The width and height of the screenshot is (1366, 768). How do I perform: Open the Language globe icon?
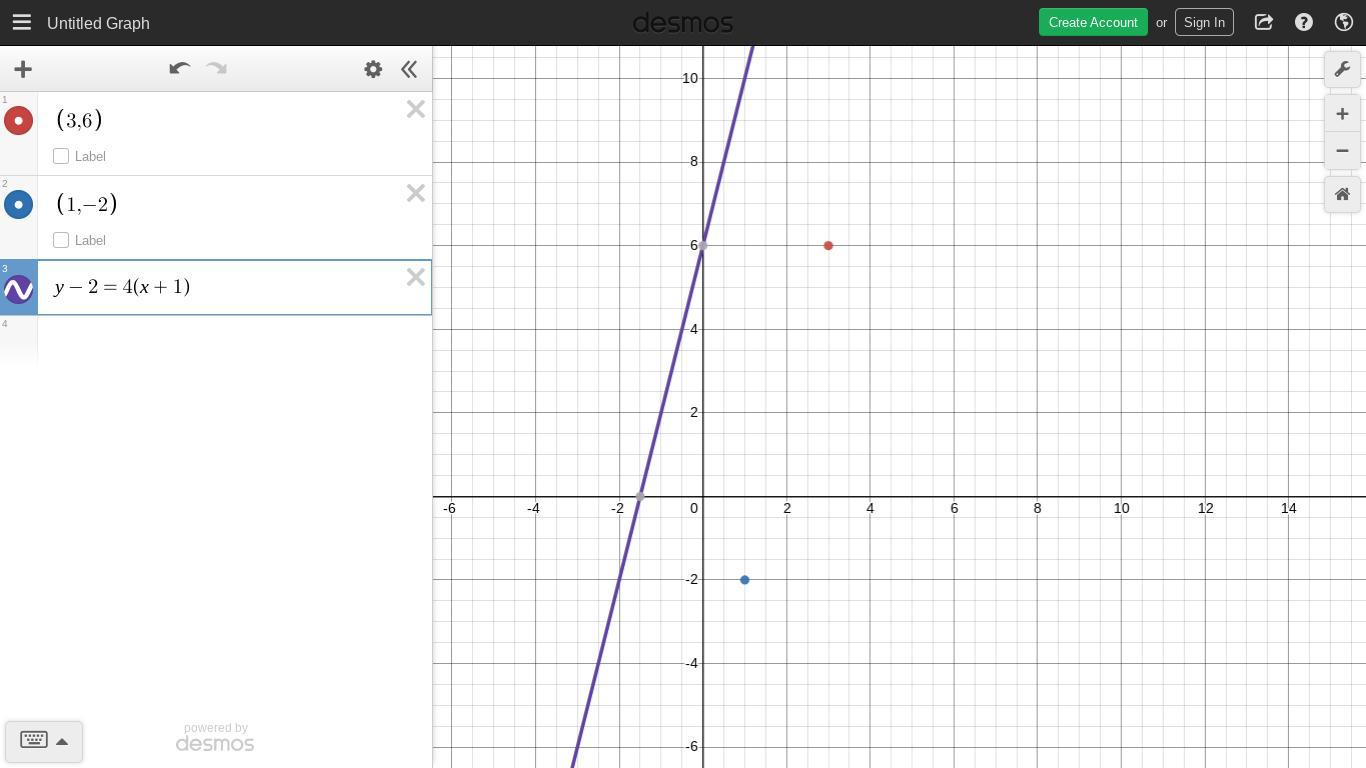tap(1344, 22)
